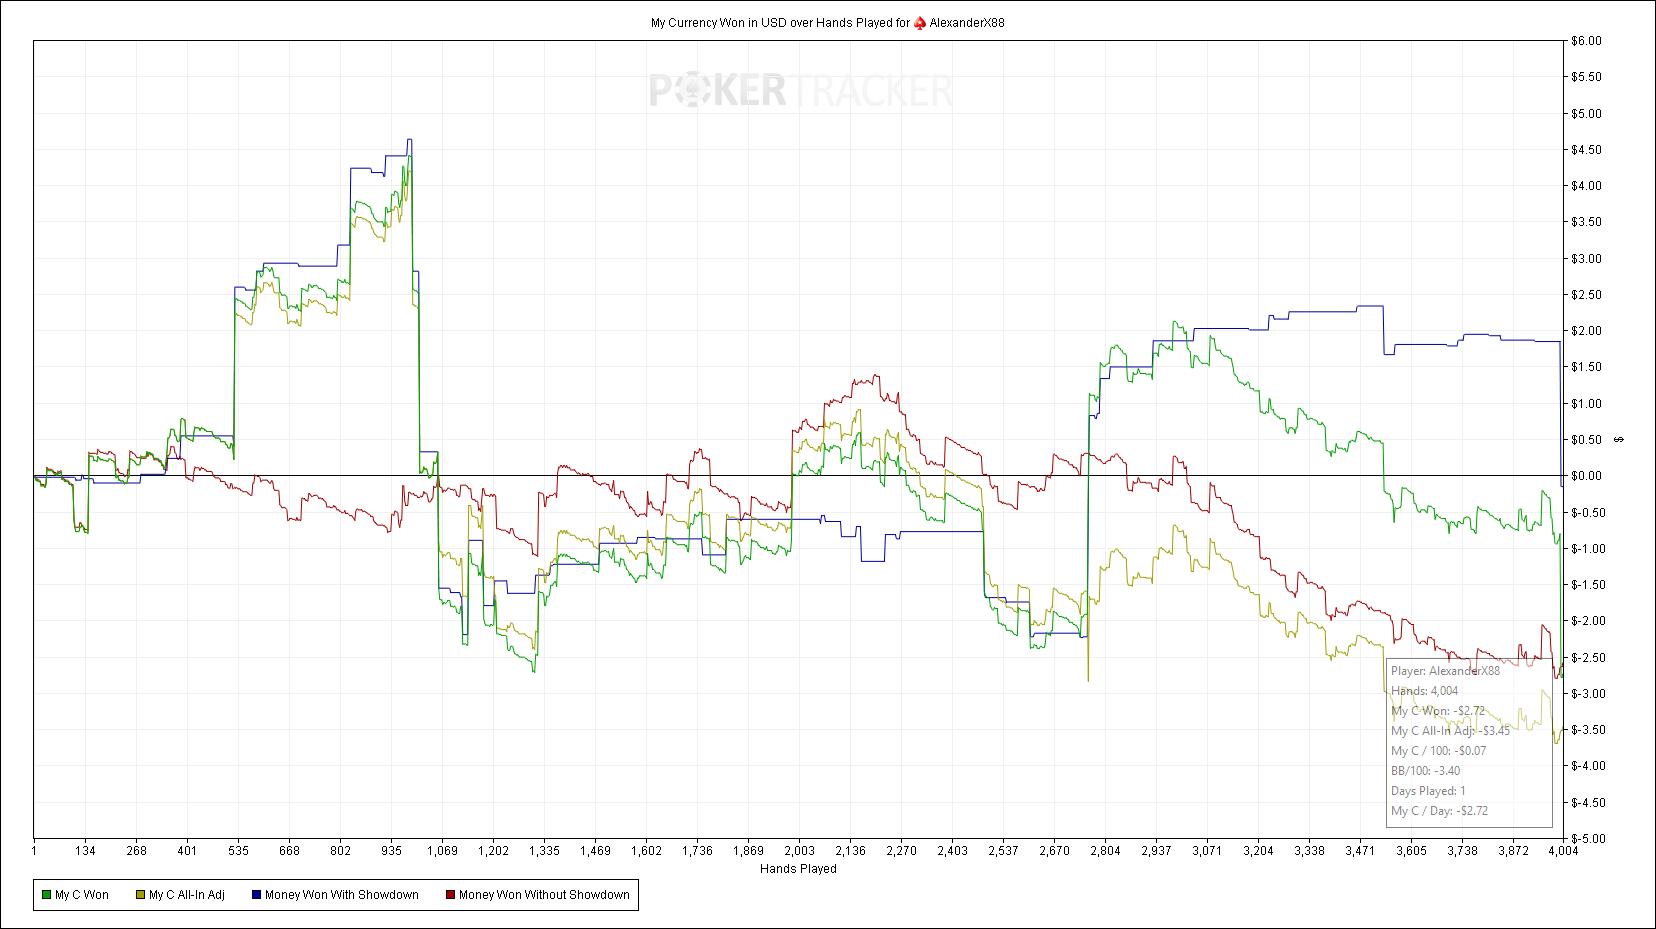The image size is (1656, 929).
Task: Click the tooltip line 'My C / 100: -$0.07'
Action: coord(1439,751)
